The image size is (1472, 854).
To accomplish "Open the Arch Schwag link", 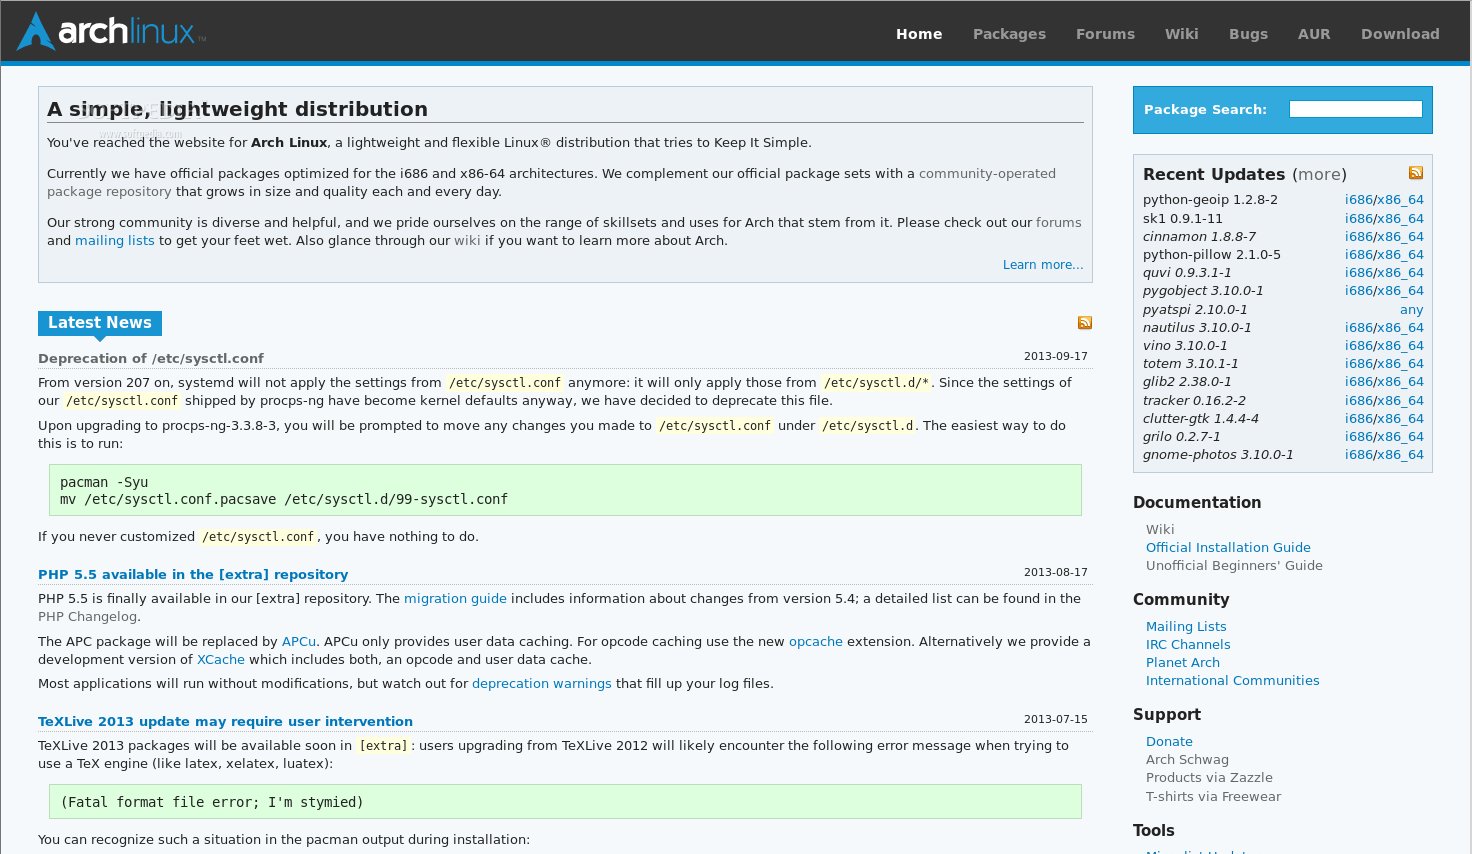I will pyautogui.click(x=1187, y=760).
